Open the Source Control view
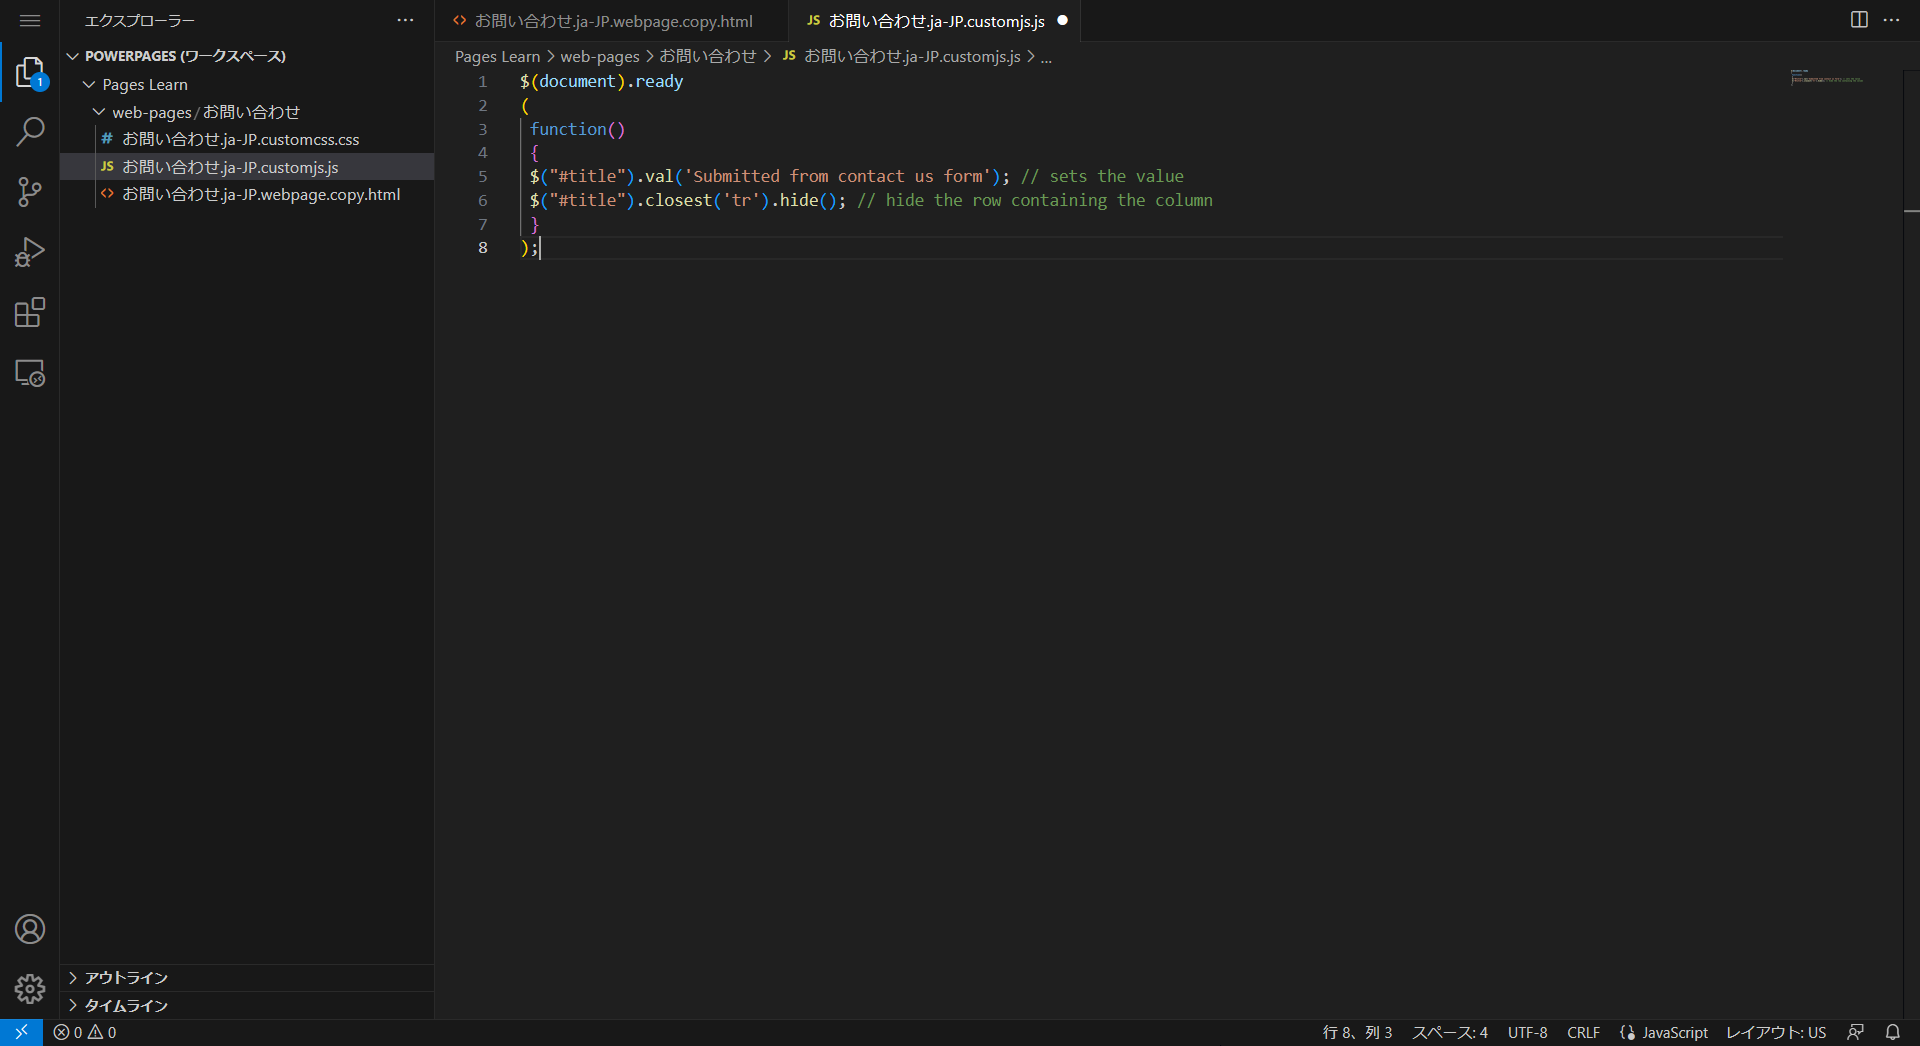1920x1046 pixels. point(30,192)
